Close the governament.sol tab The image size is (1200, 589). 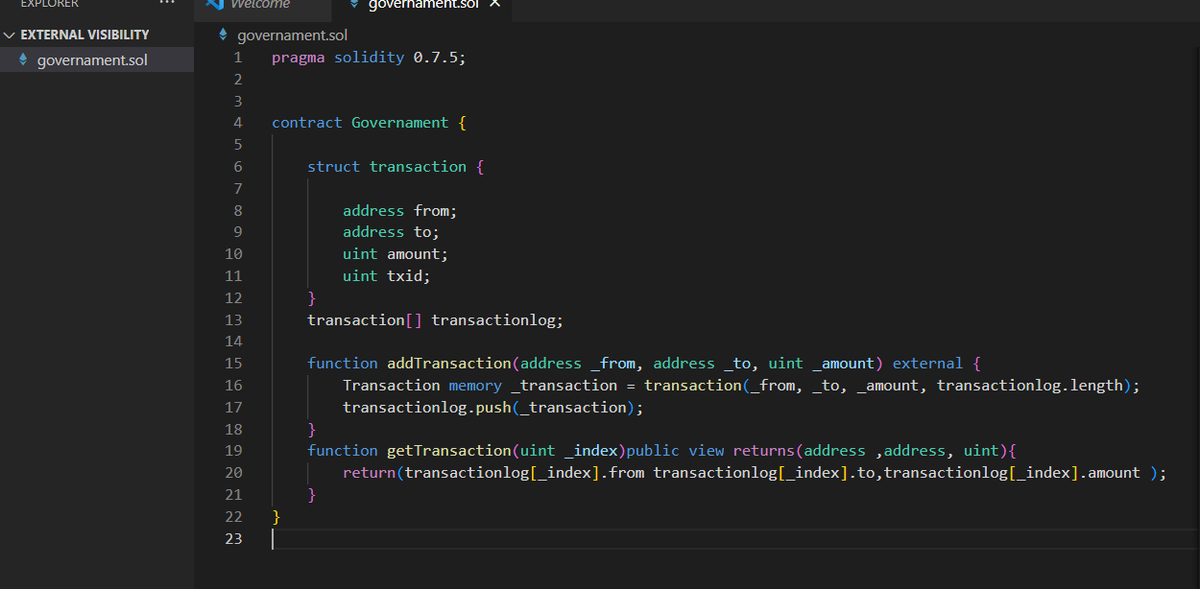pyautogui.click(x=494, y=4)
